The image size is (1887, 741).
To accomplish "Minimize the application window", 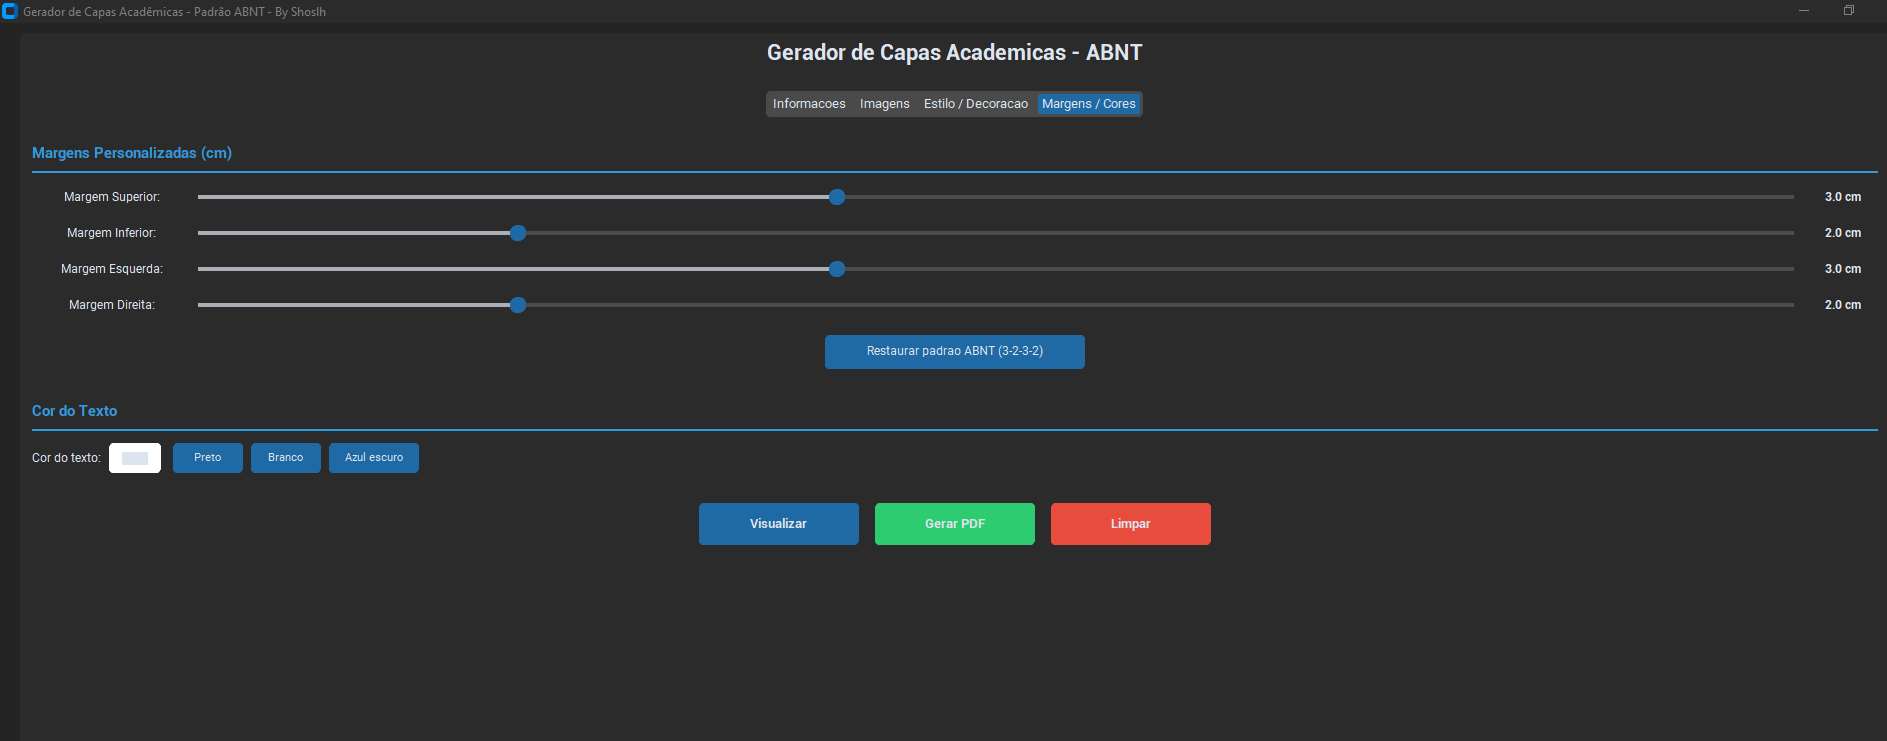I will [1804, 11].
